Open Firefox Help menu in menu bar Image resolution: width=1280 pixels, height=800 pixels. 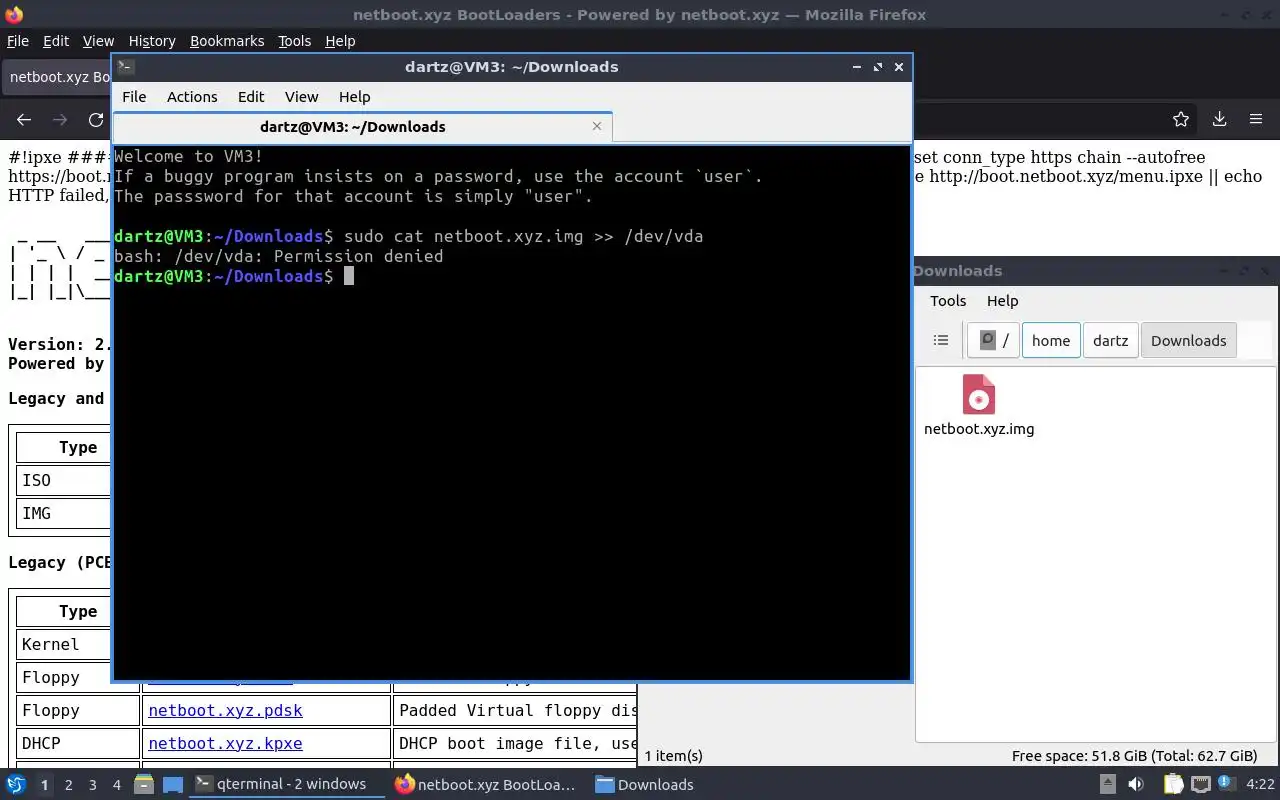click(x=340, y=41)
